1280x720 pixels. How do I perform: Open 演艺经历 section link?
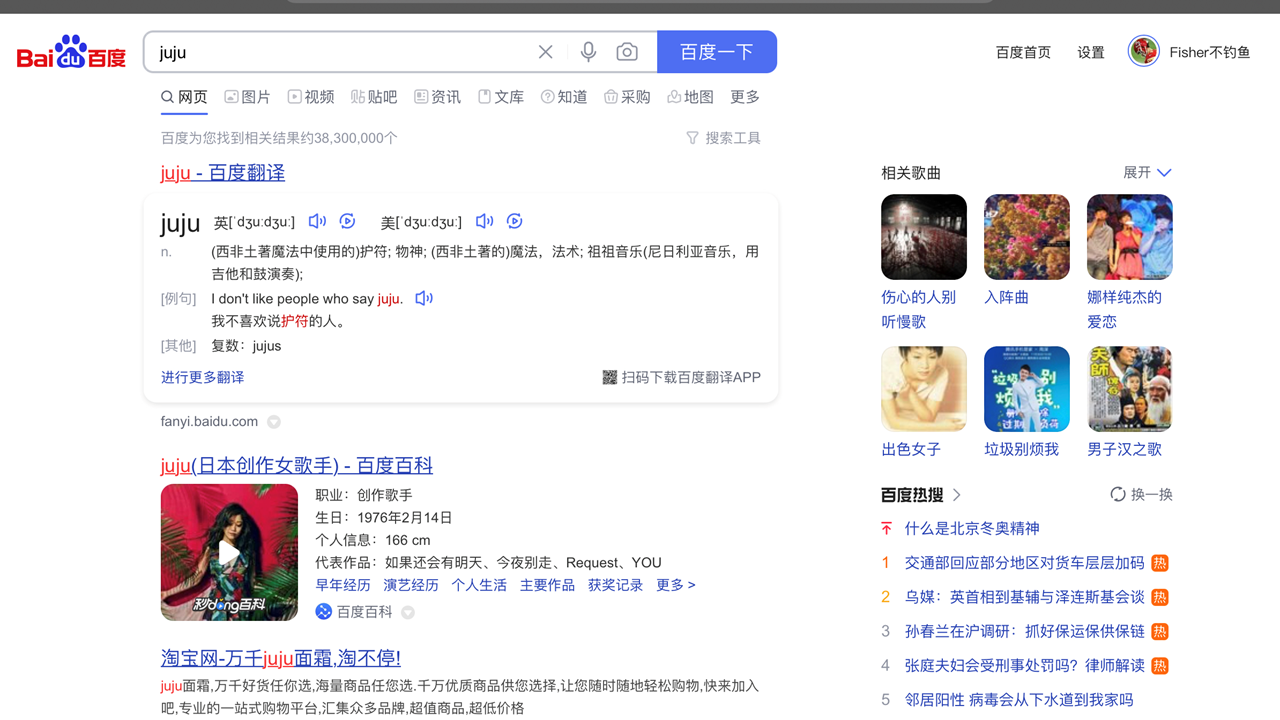tap(411, 585)
